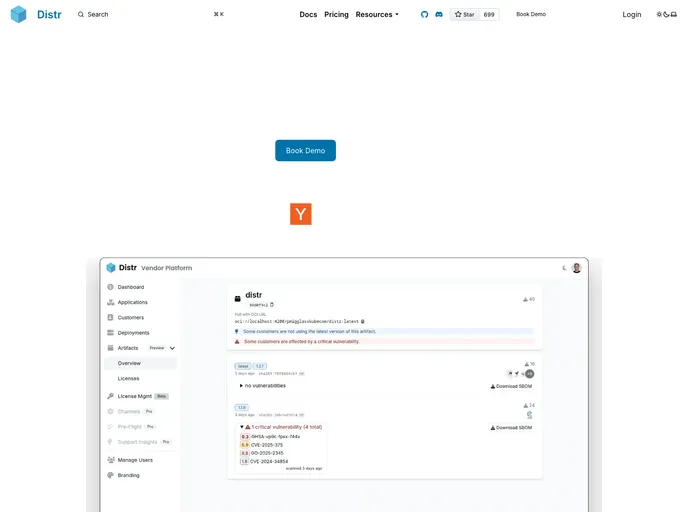Collapse the Artifacts chevron in sidebar
688x512 pixels.
coord(172,348)
